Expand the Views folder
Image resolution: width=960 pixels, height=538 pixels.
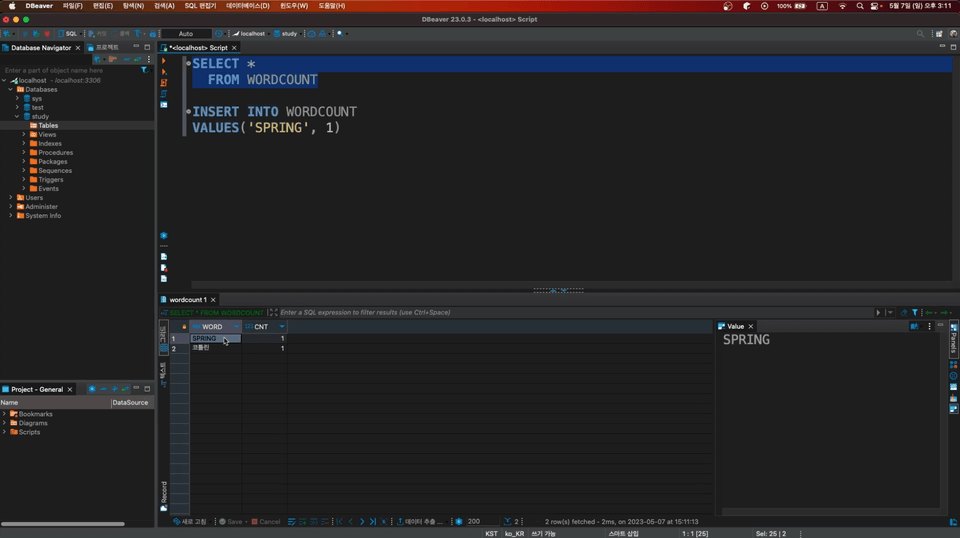[x=24, y=135]
